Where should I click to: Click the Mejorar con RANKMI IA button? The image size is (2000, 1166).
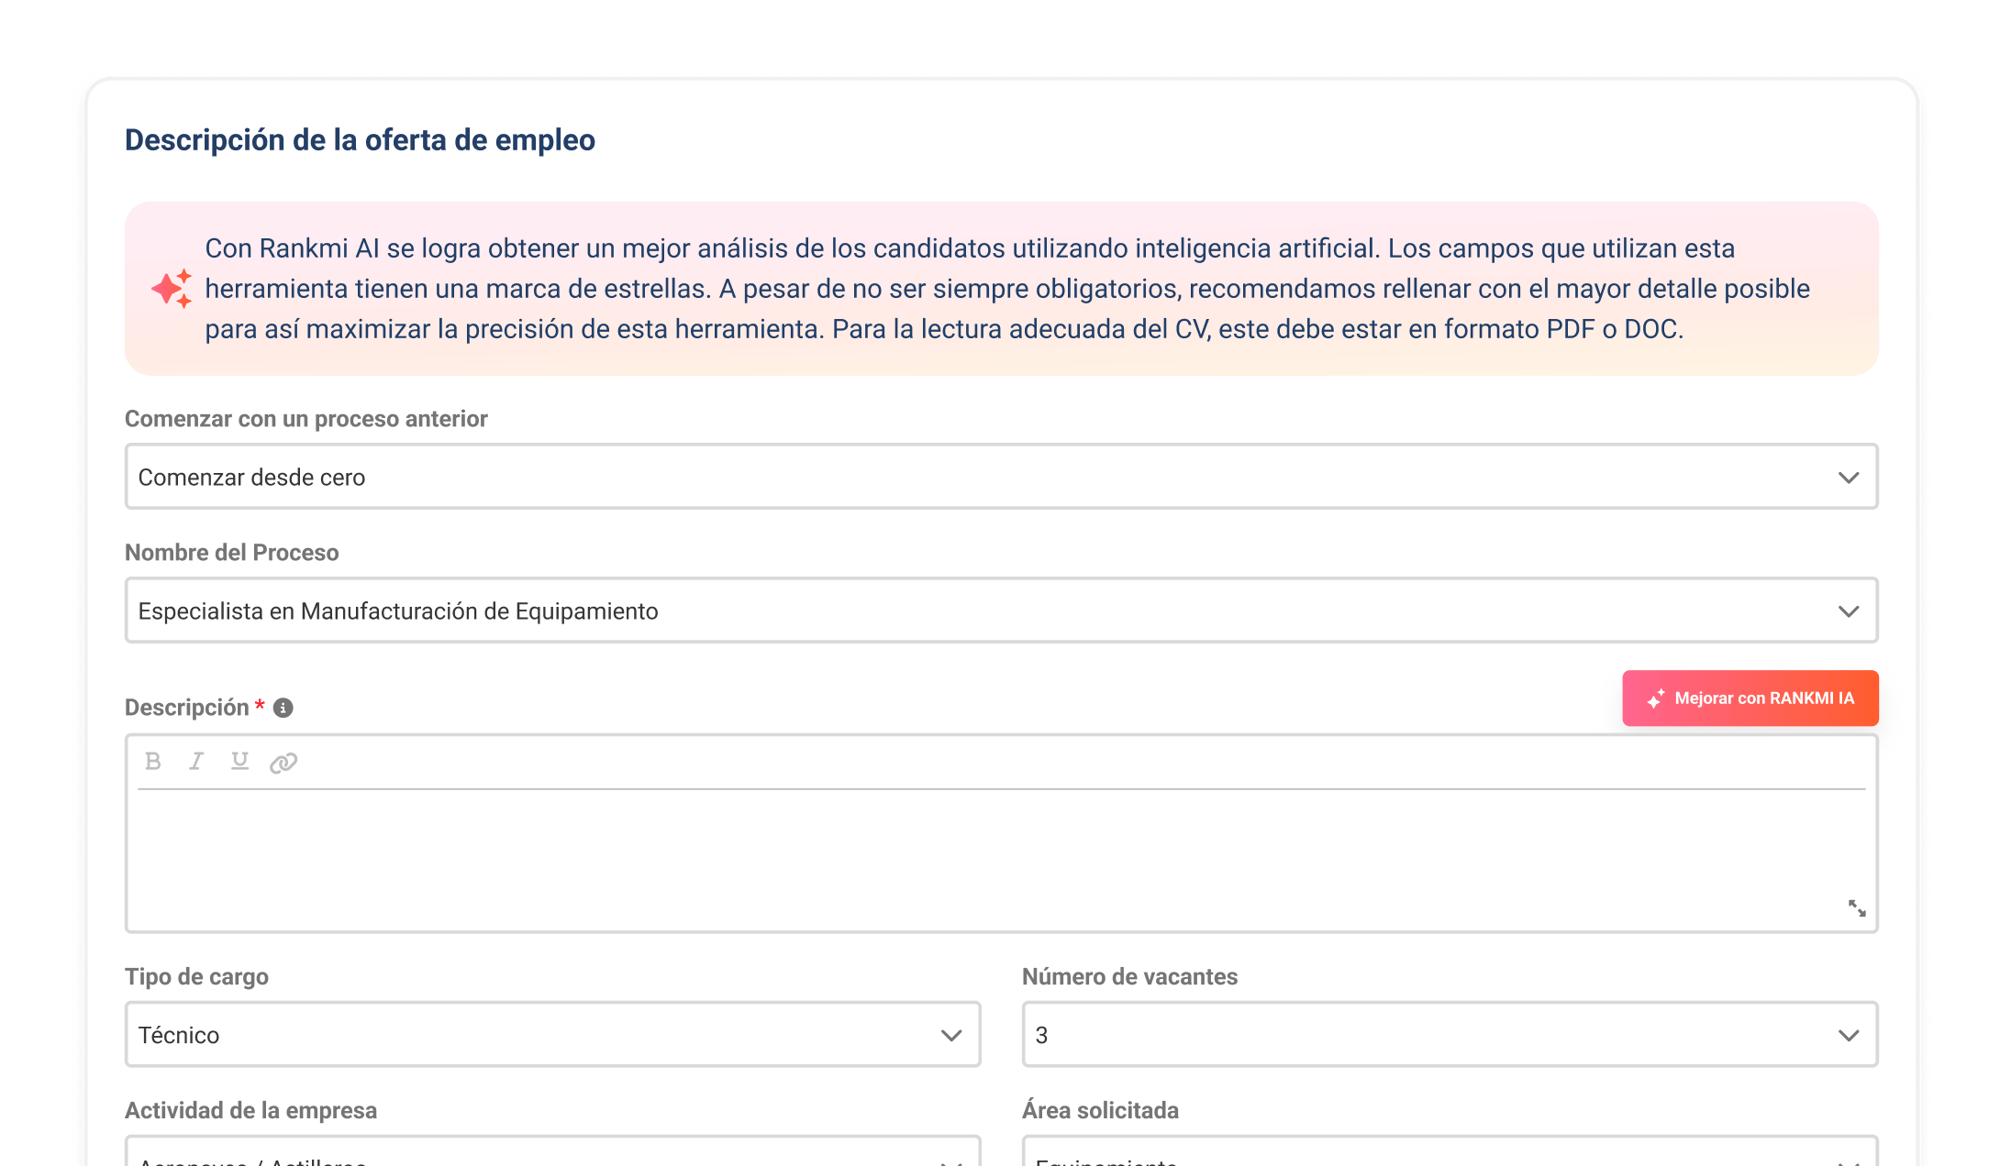(1750, 698)
